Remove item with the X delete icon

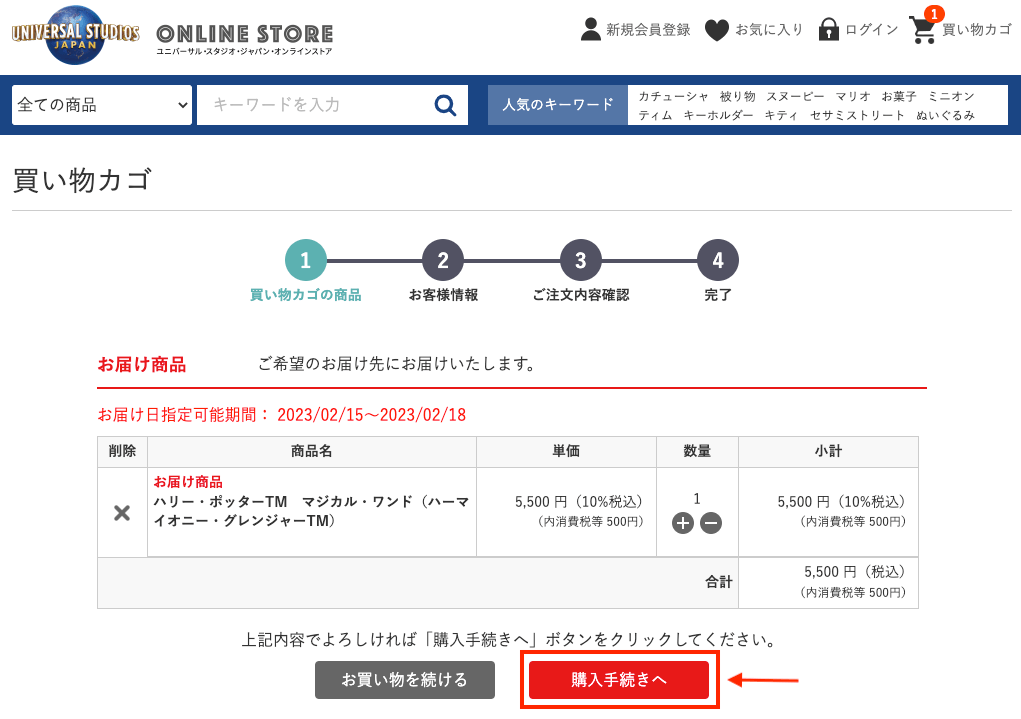(x=122, y=513)
